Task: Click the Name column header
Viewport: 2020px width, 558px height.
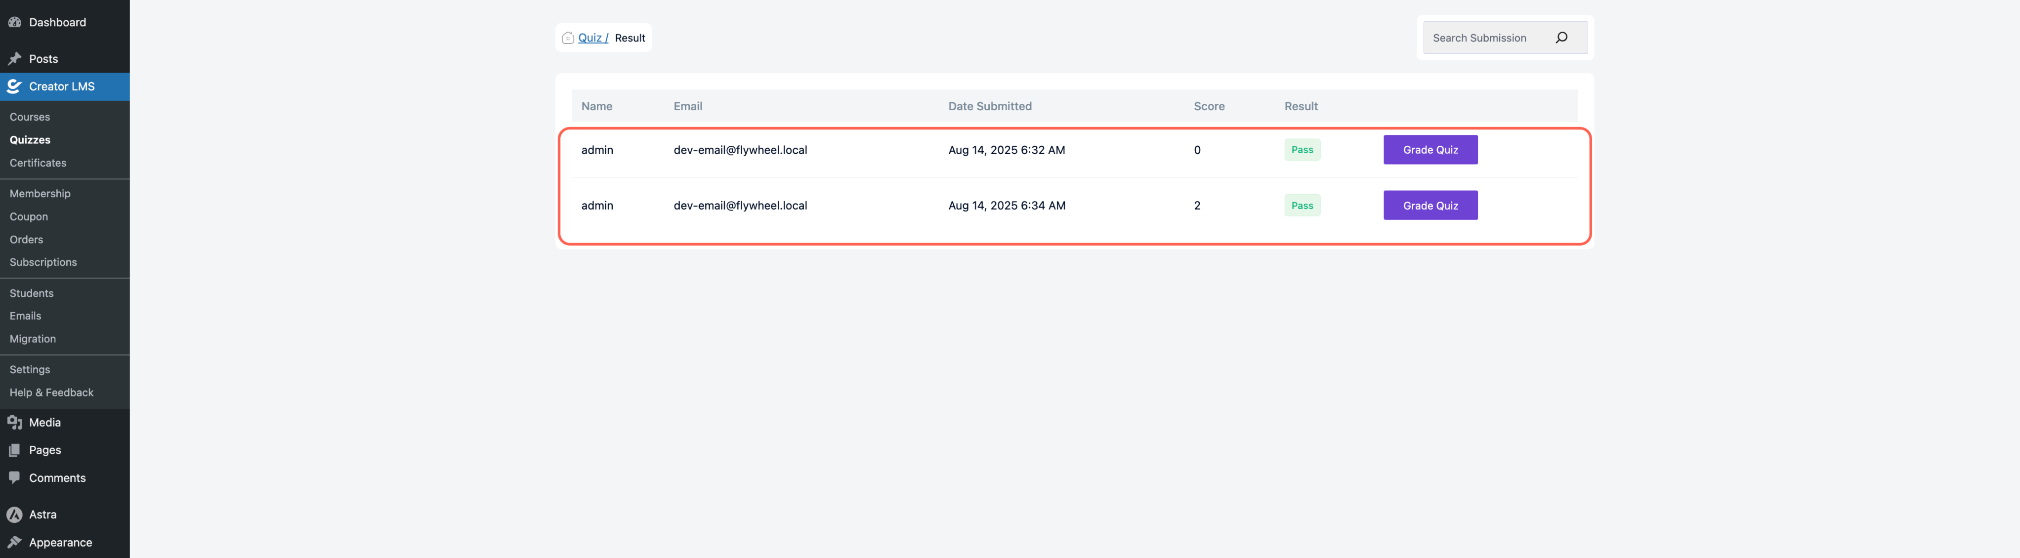Action: 597,106
